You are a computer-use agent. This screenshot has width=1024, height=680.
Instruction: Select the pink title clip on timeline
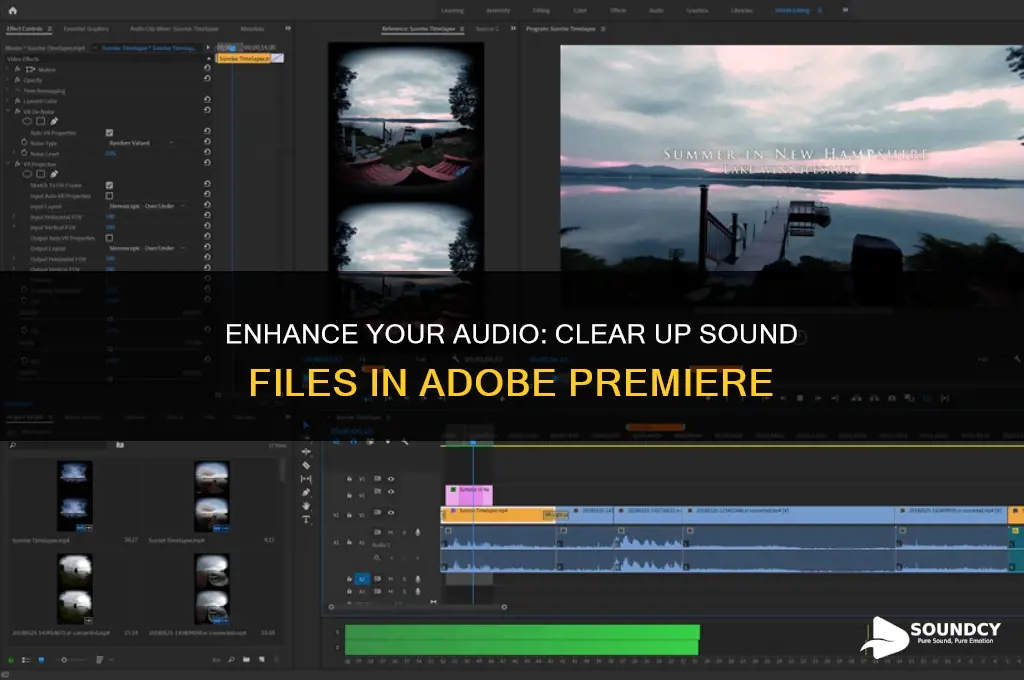(469, 494)
